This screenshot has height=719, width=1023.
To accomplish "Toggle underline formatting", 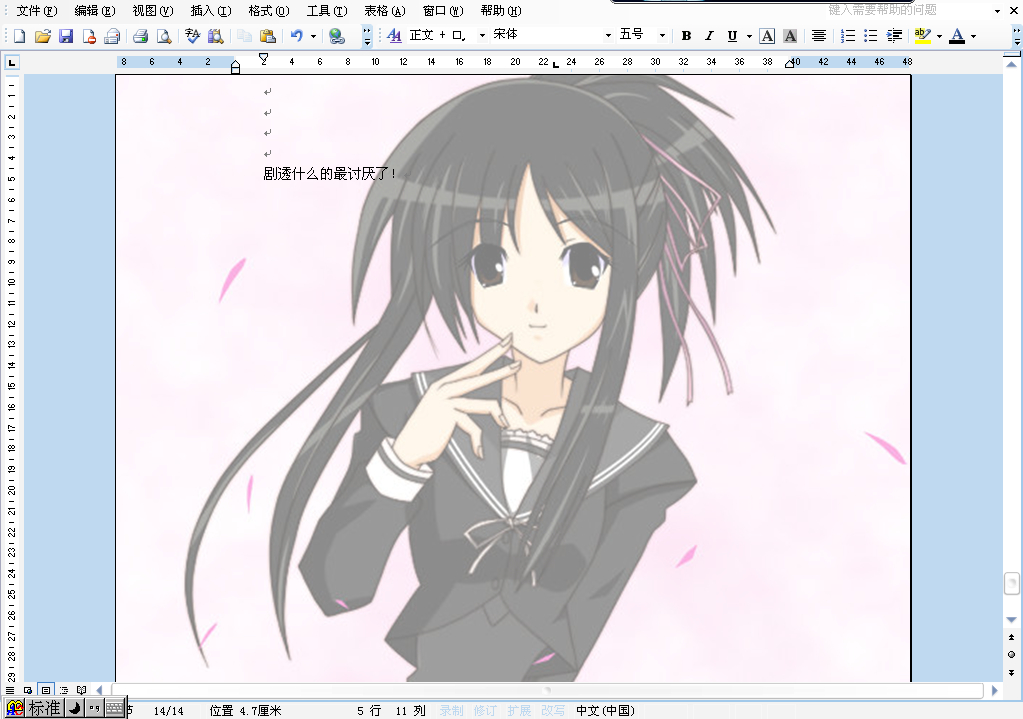I will click(732, 36).
